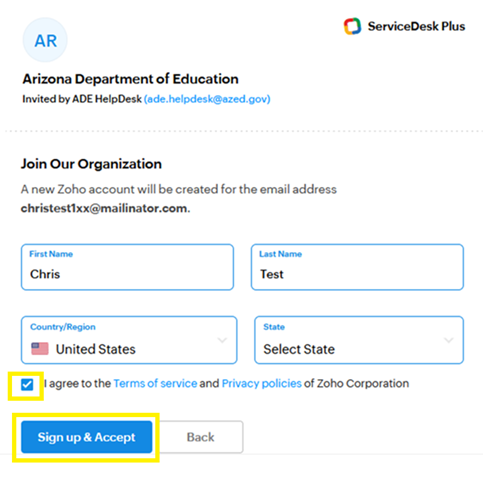Click the Arizona Department of Education title
The height and width of the screenshot is (478, 483).
click(130, 79)
